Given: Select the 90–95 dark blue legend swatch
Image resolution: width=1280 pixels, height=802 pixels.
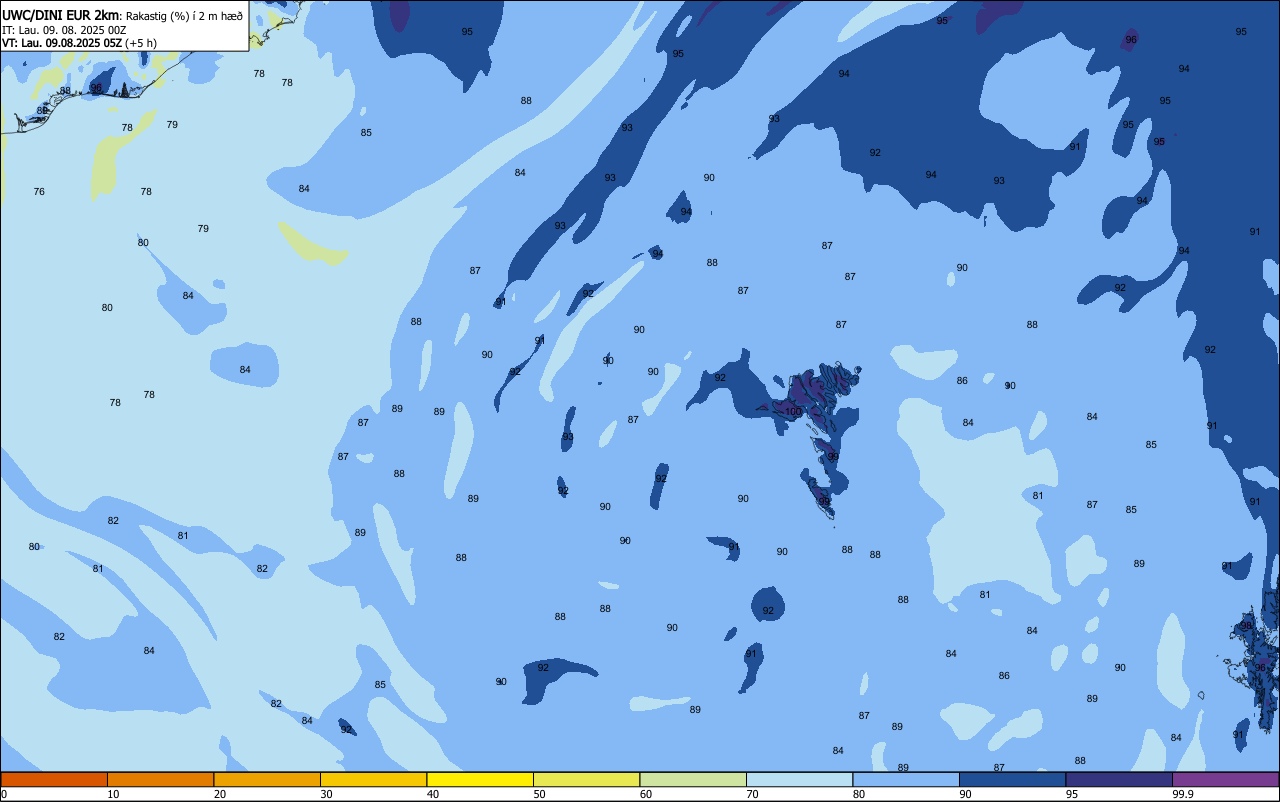Looking at the screenshot, I should [1012, 779].
